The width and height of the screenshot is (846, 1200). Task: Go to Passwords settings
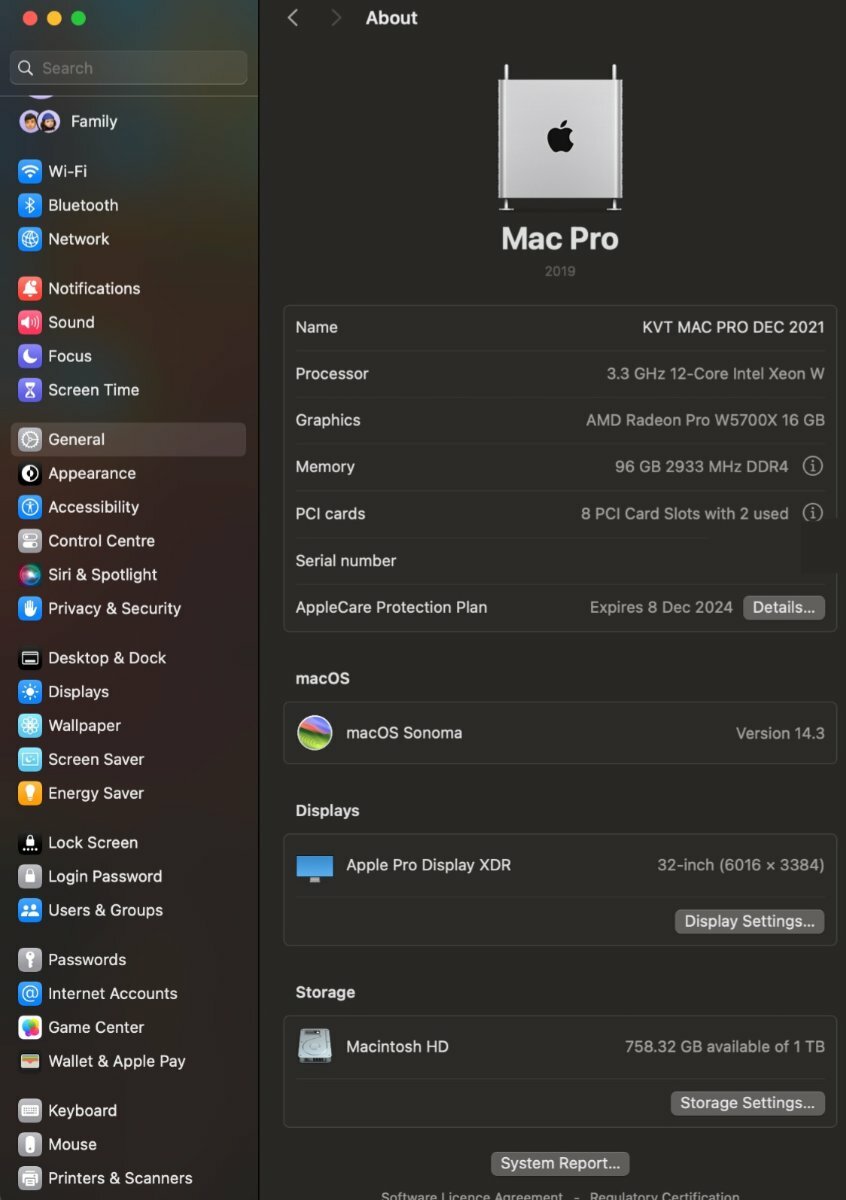pos(128,960)
